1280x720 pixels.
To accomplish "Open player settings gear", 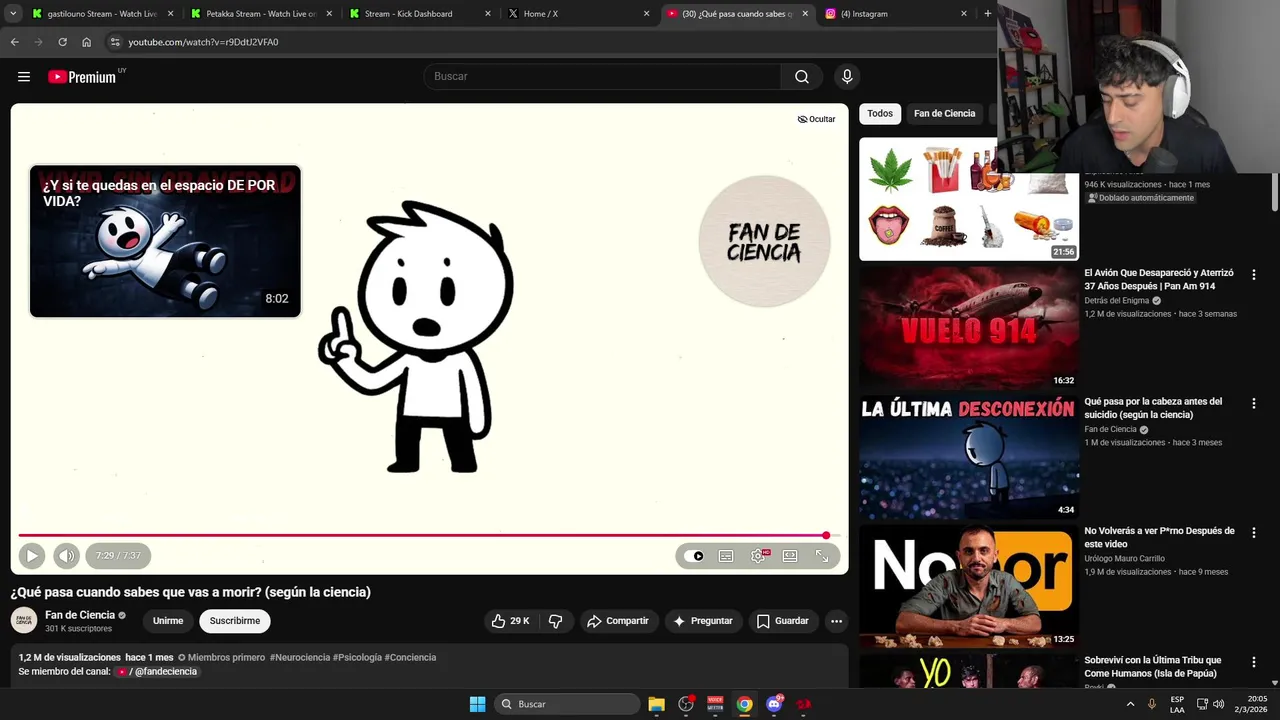I will 758,556.
